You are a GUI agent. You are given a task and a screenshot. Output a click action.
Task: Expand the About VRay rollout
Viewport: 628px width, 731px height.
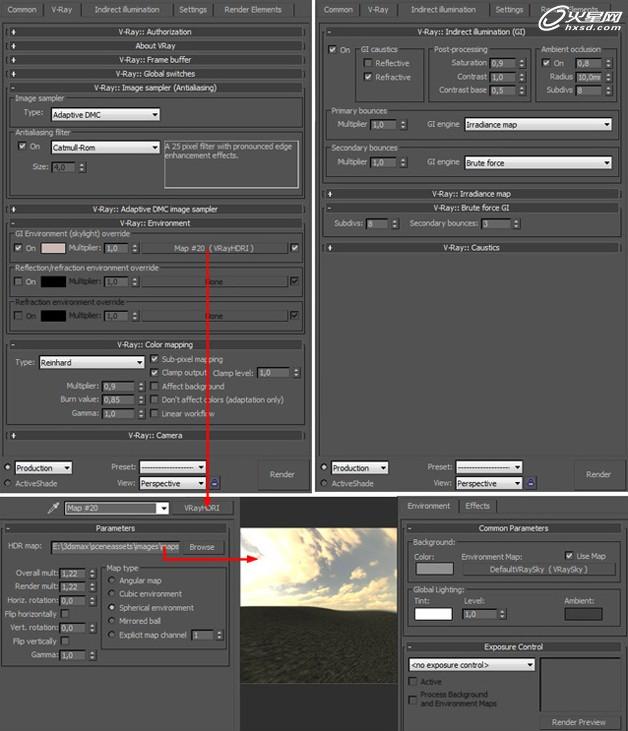click(155, 46)
